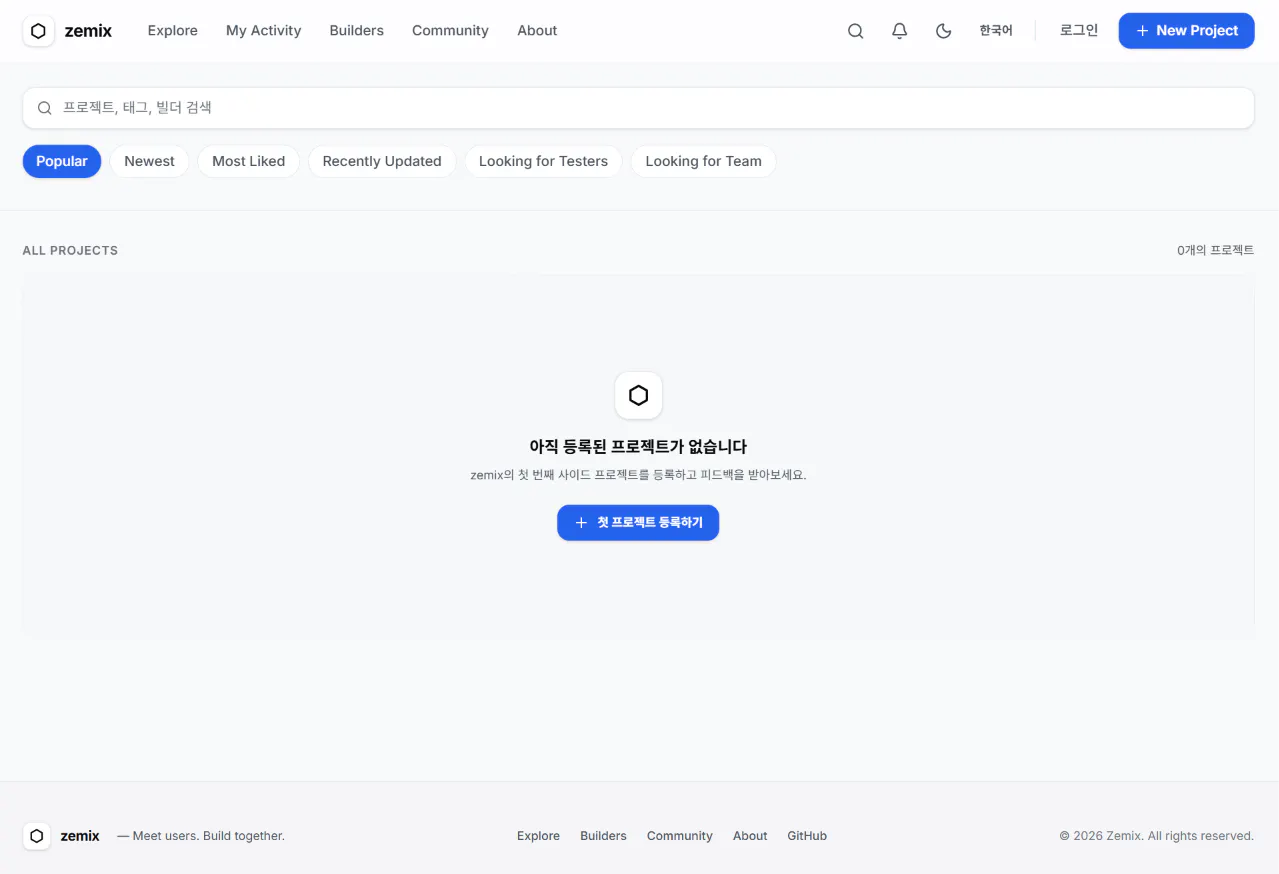The image size is (1279, 874).
Task: Open Community in the top navigation
Action: point(450,31)
